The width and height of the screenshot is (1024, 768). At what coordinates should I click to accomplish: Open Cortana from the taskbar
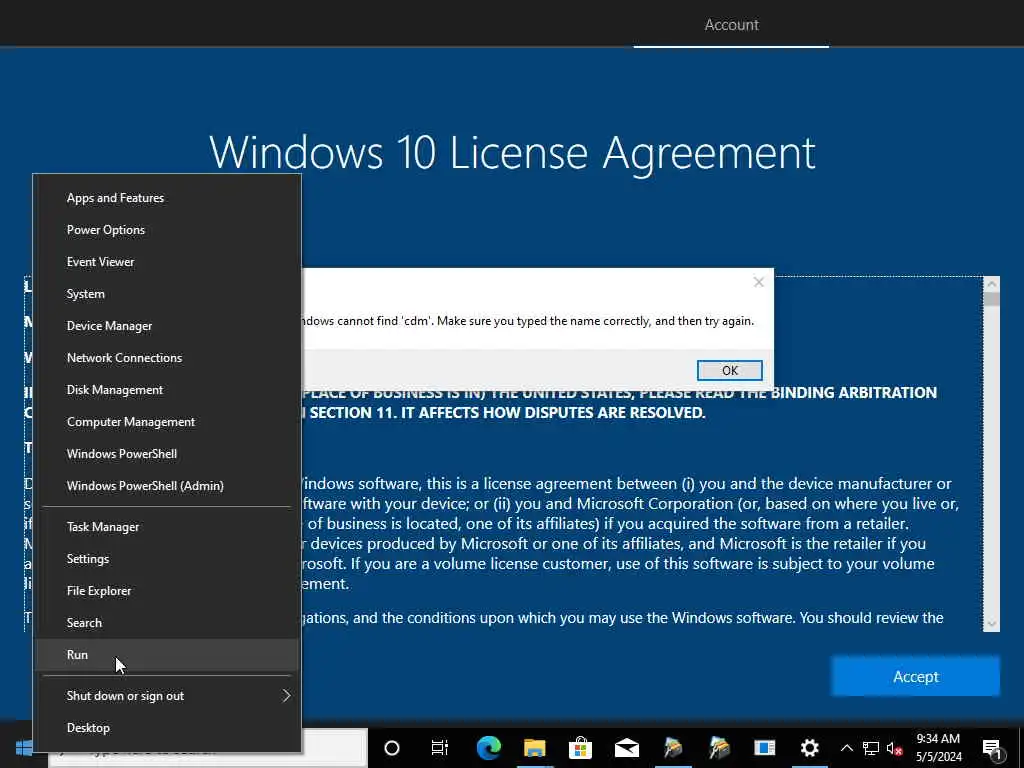pyautogui.click(x=392, y=748)
